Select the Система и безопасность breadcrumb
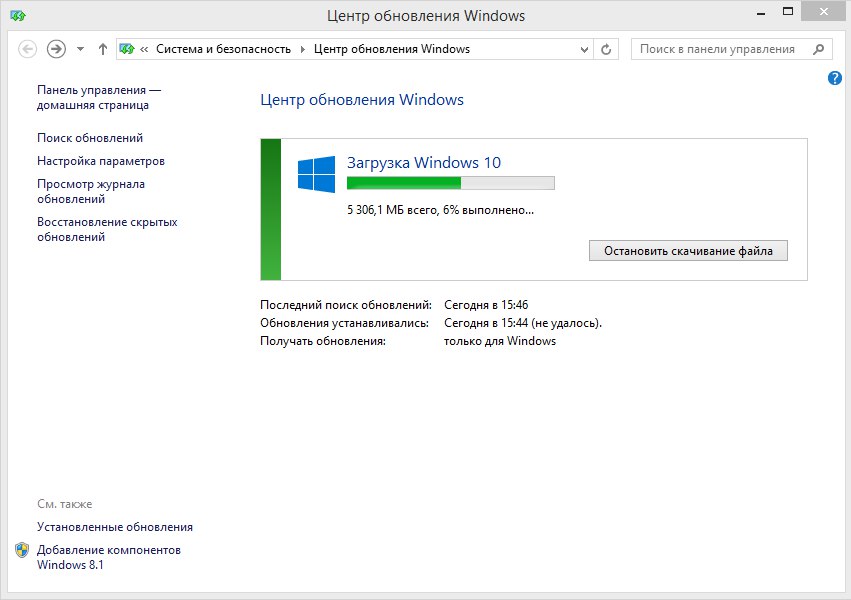This screenshot has width=851, height=600. coord(224,49)
